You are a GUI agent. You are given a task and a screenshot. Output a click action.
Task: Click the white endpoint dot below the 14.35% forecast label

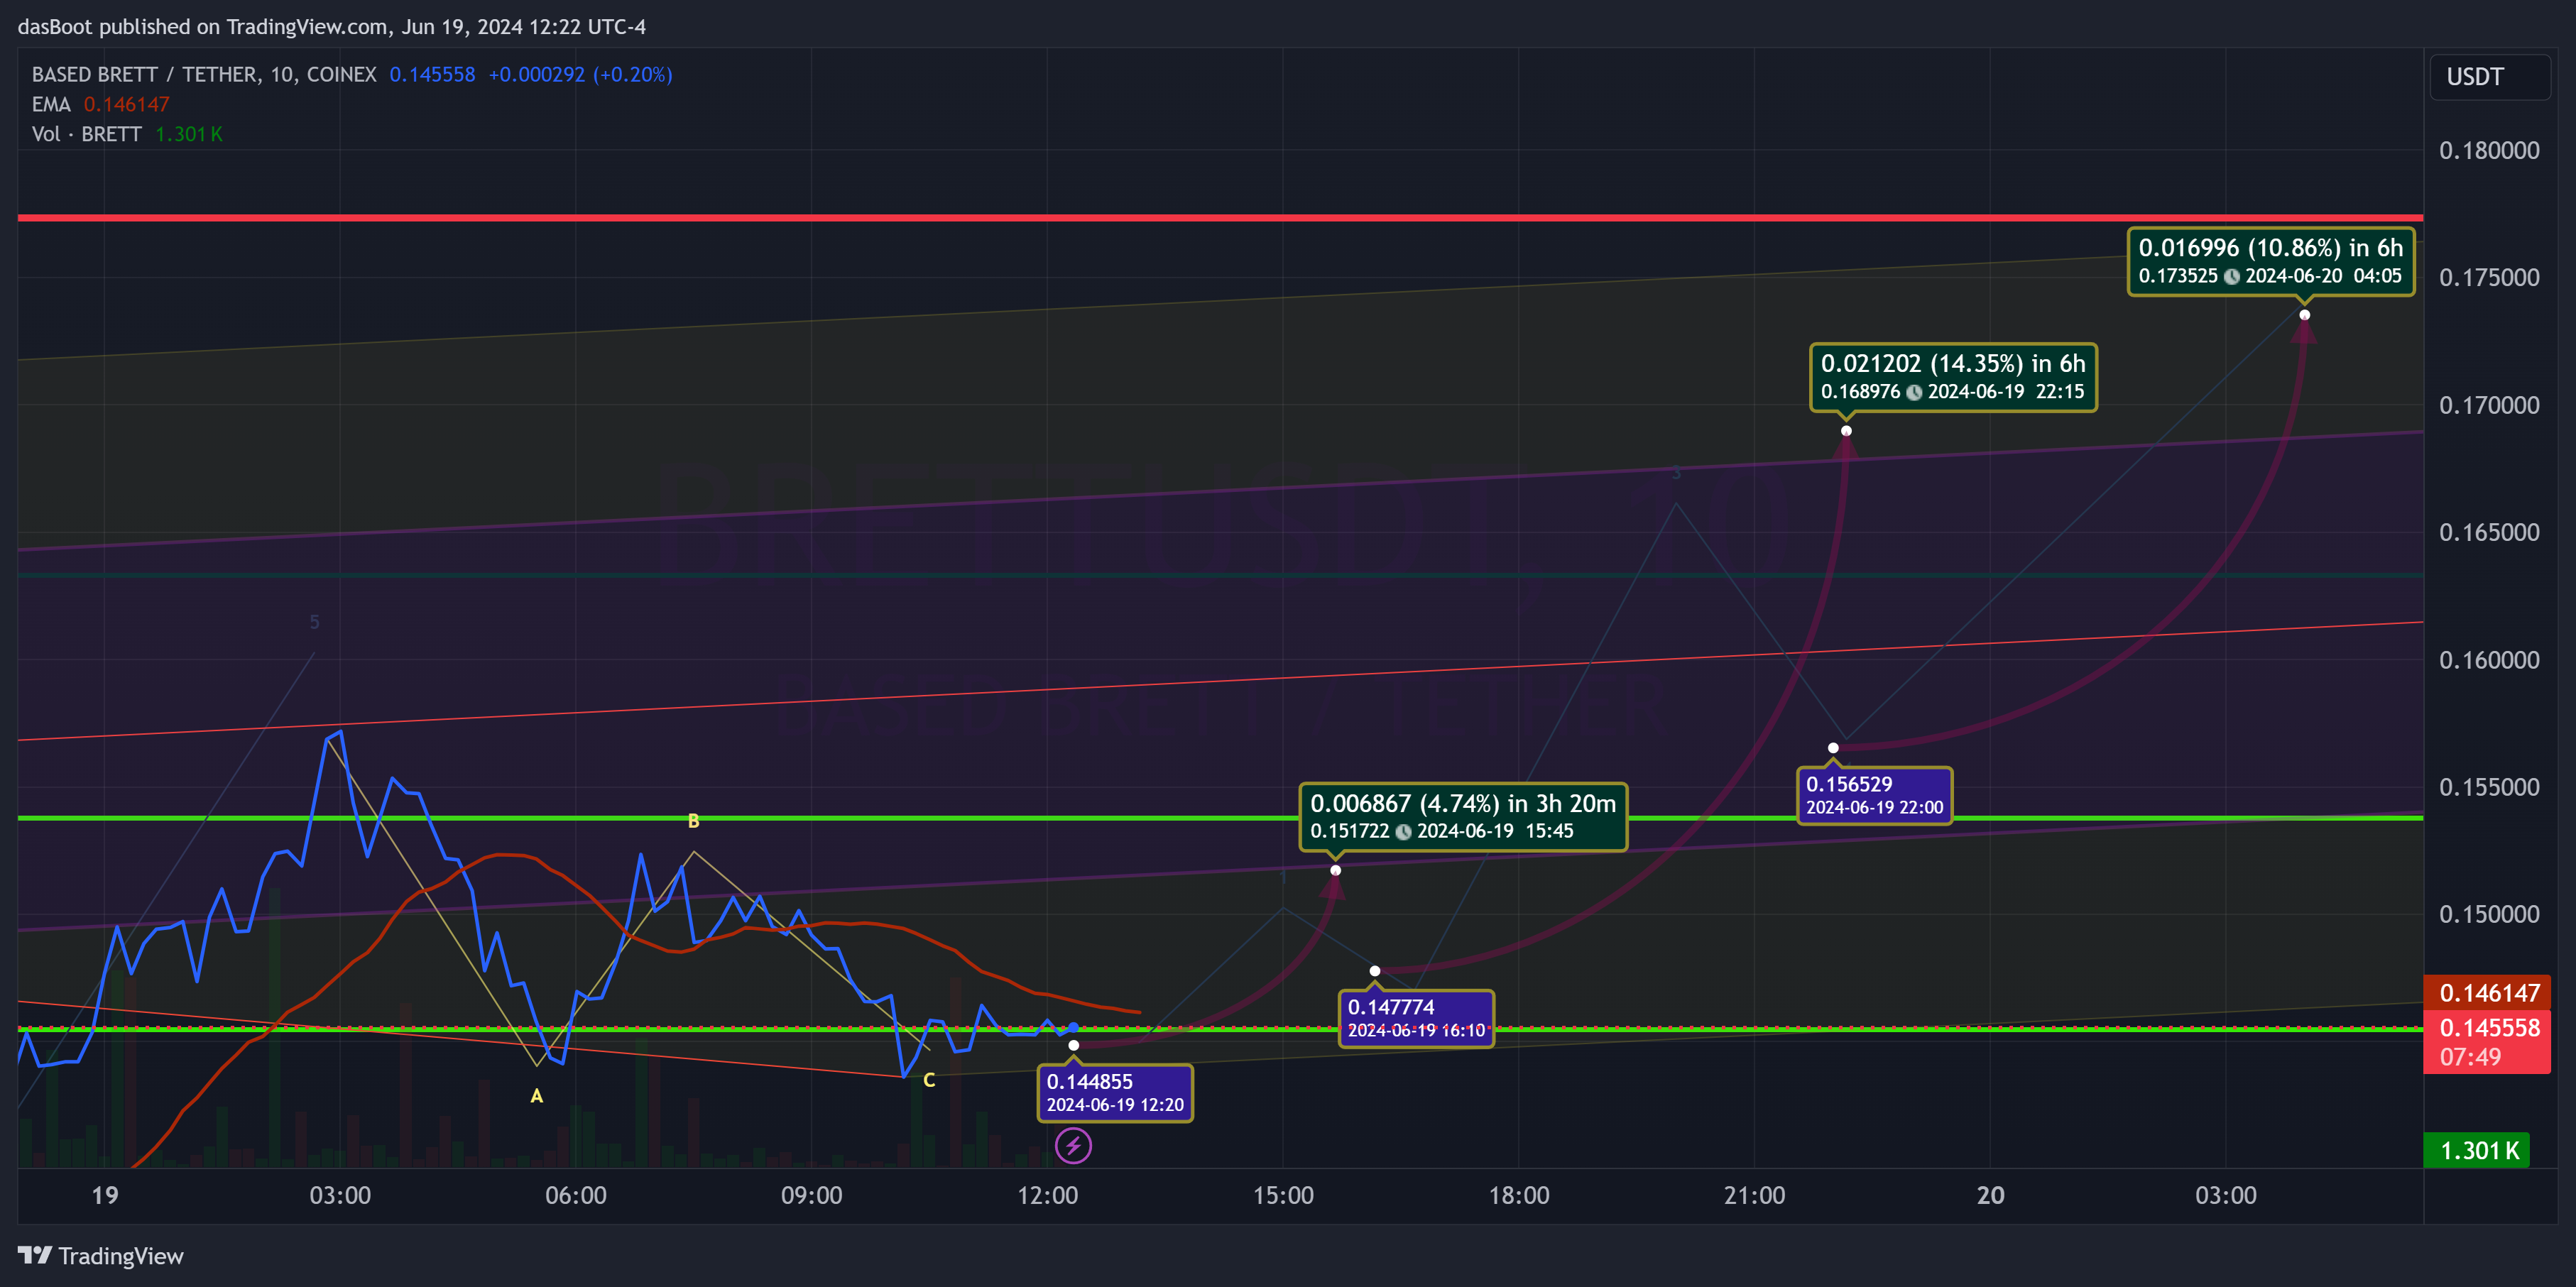click(1846, 431)
